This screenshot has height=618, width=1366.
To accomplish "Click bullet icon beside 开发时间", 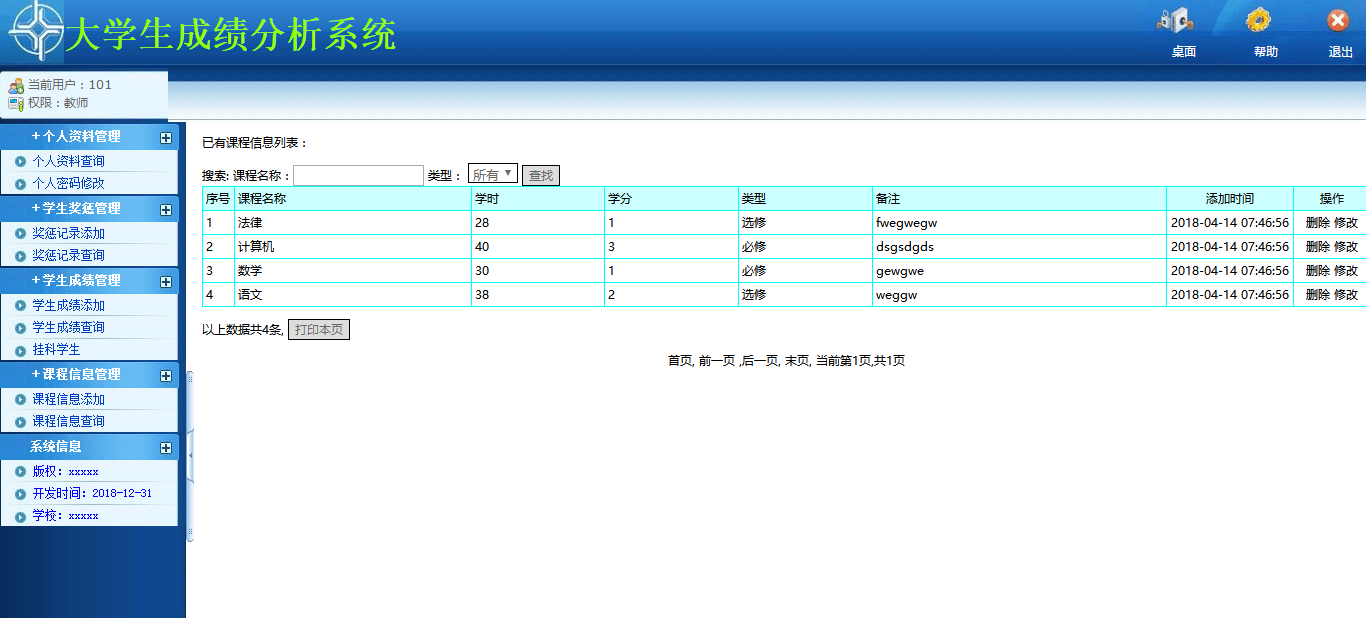I will (20, 493).
